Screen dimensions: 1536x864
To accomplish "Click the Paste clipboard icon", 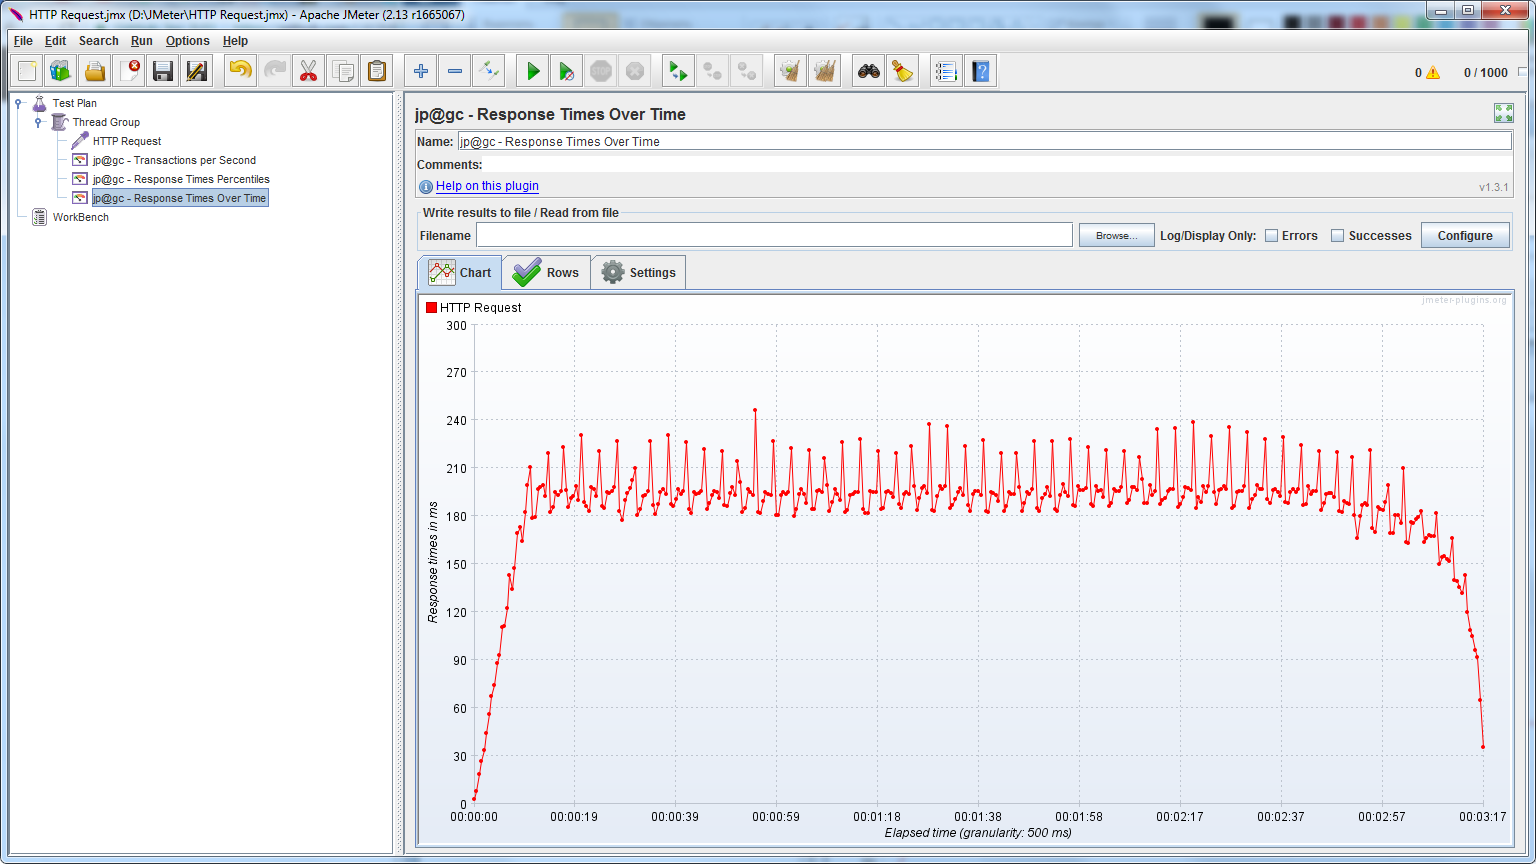I will (376, 71).
